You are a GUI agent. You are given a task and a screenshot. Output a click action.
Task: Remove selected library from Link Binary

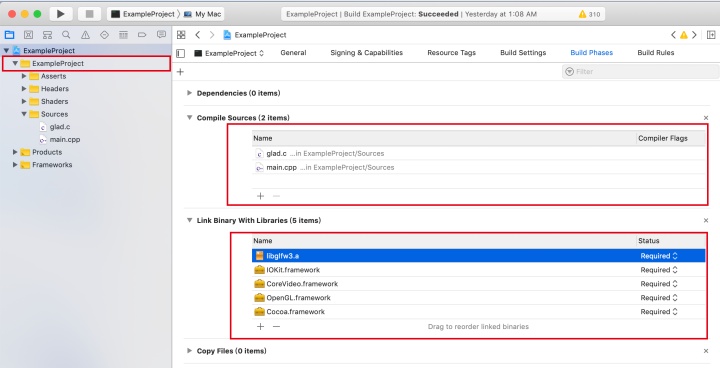tap(276, 327)
